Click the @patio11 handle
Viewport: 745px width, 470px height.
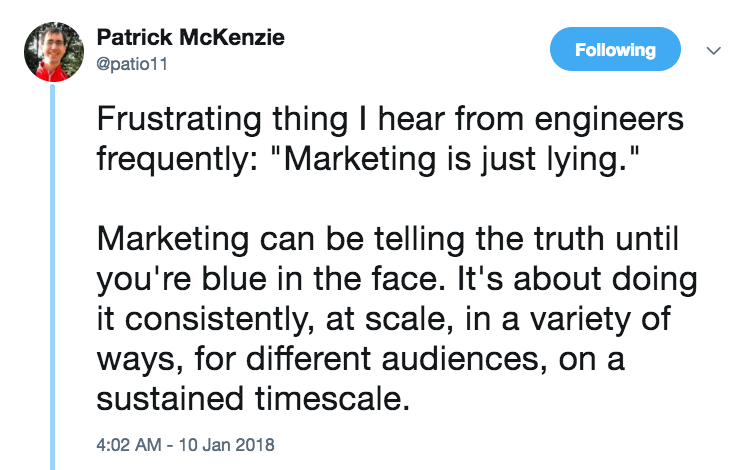(129, 62)
